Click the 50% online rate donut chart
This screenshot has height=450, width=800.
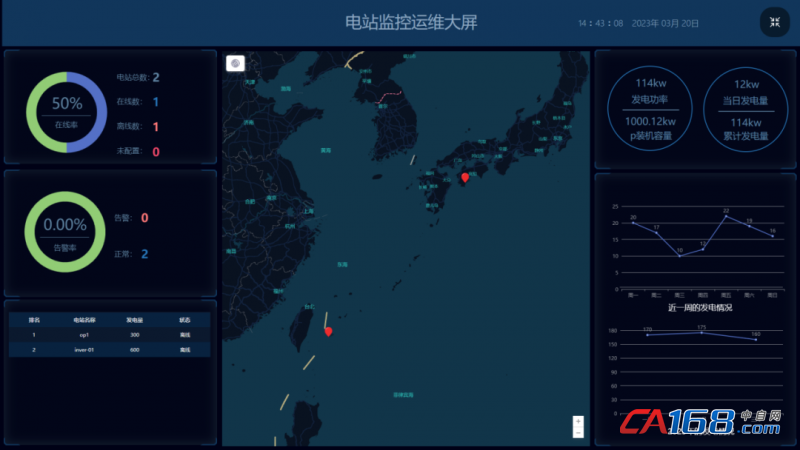(x=67, y=110)
